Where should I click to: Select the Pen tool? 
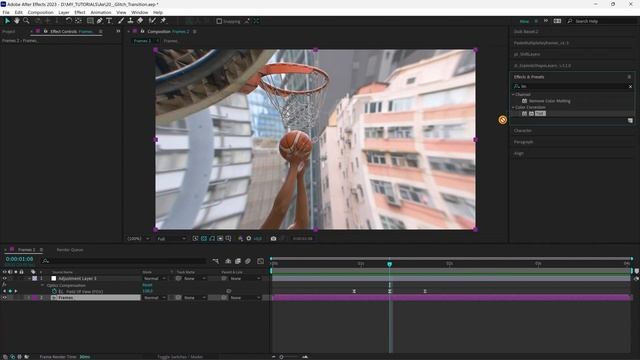(x=100, y=21)
